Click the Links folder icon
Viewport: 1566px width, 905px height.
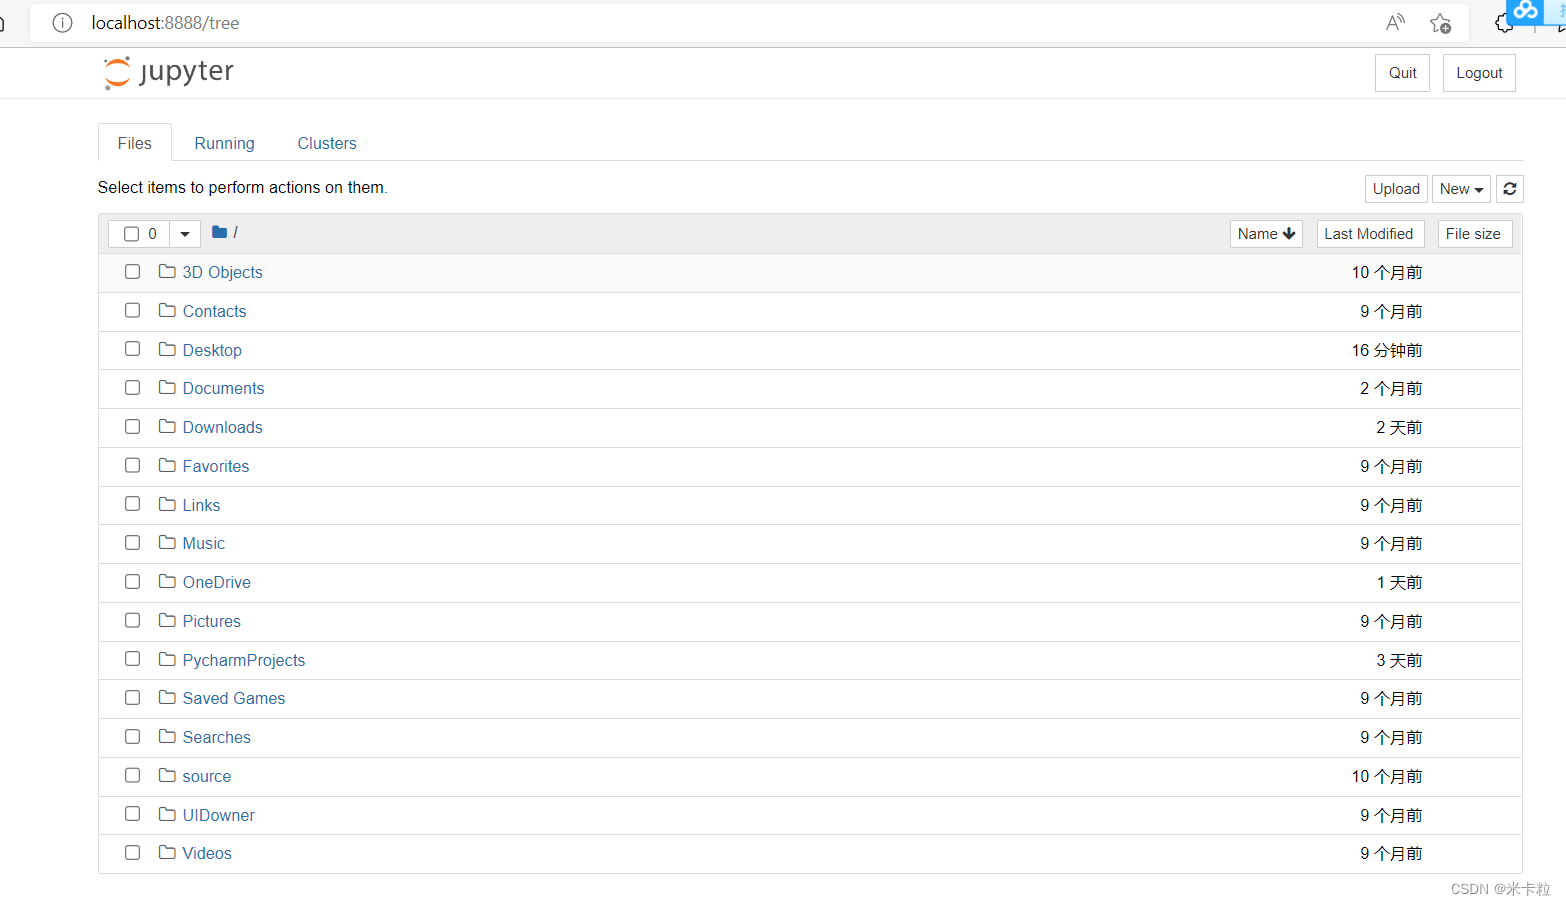click(167, 504)
